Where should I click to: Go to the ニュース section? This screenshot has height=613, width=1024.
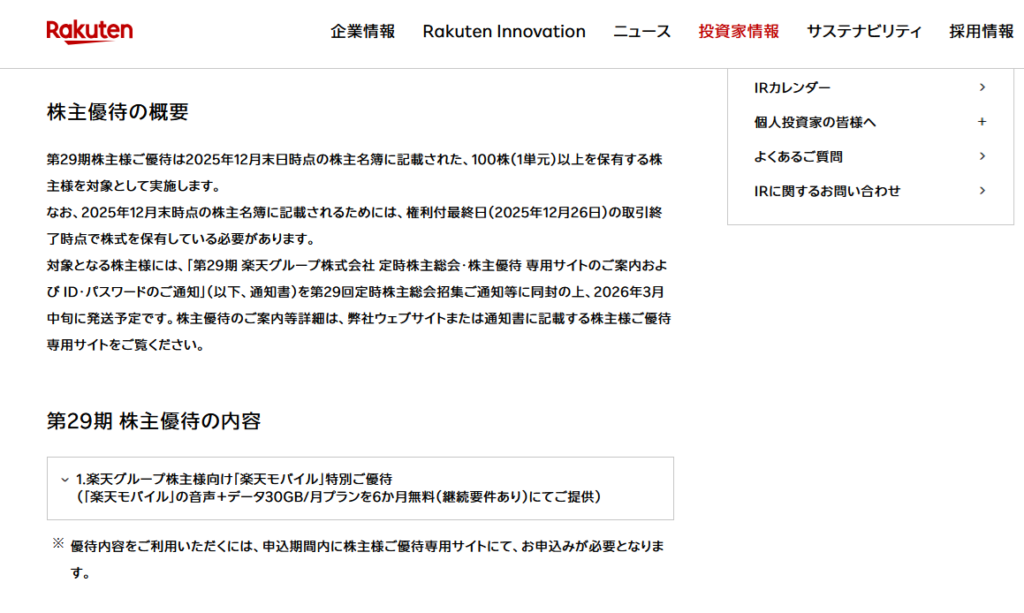coord(642,31)
